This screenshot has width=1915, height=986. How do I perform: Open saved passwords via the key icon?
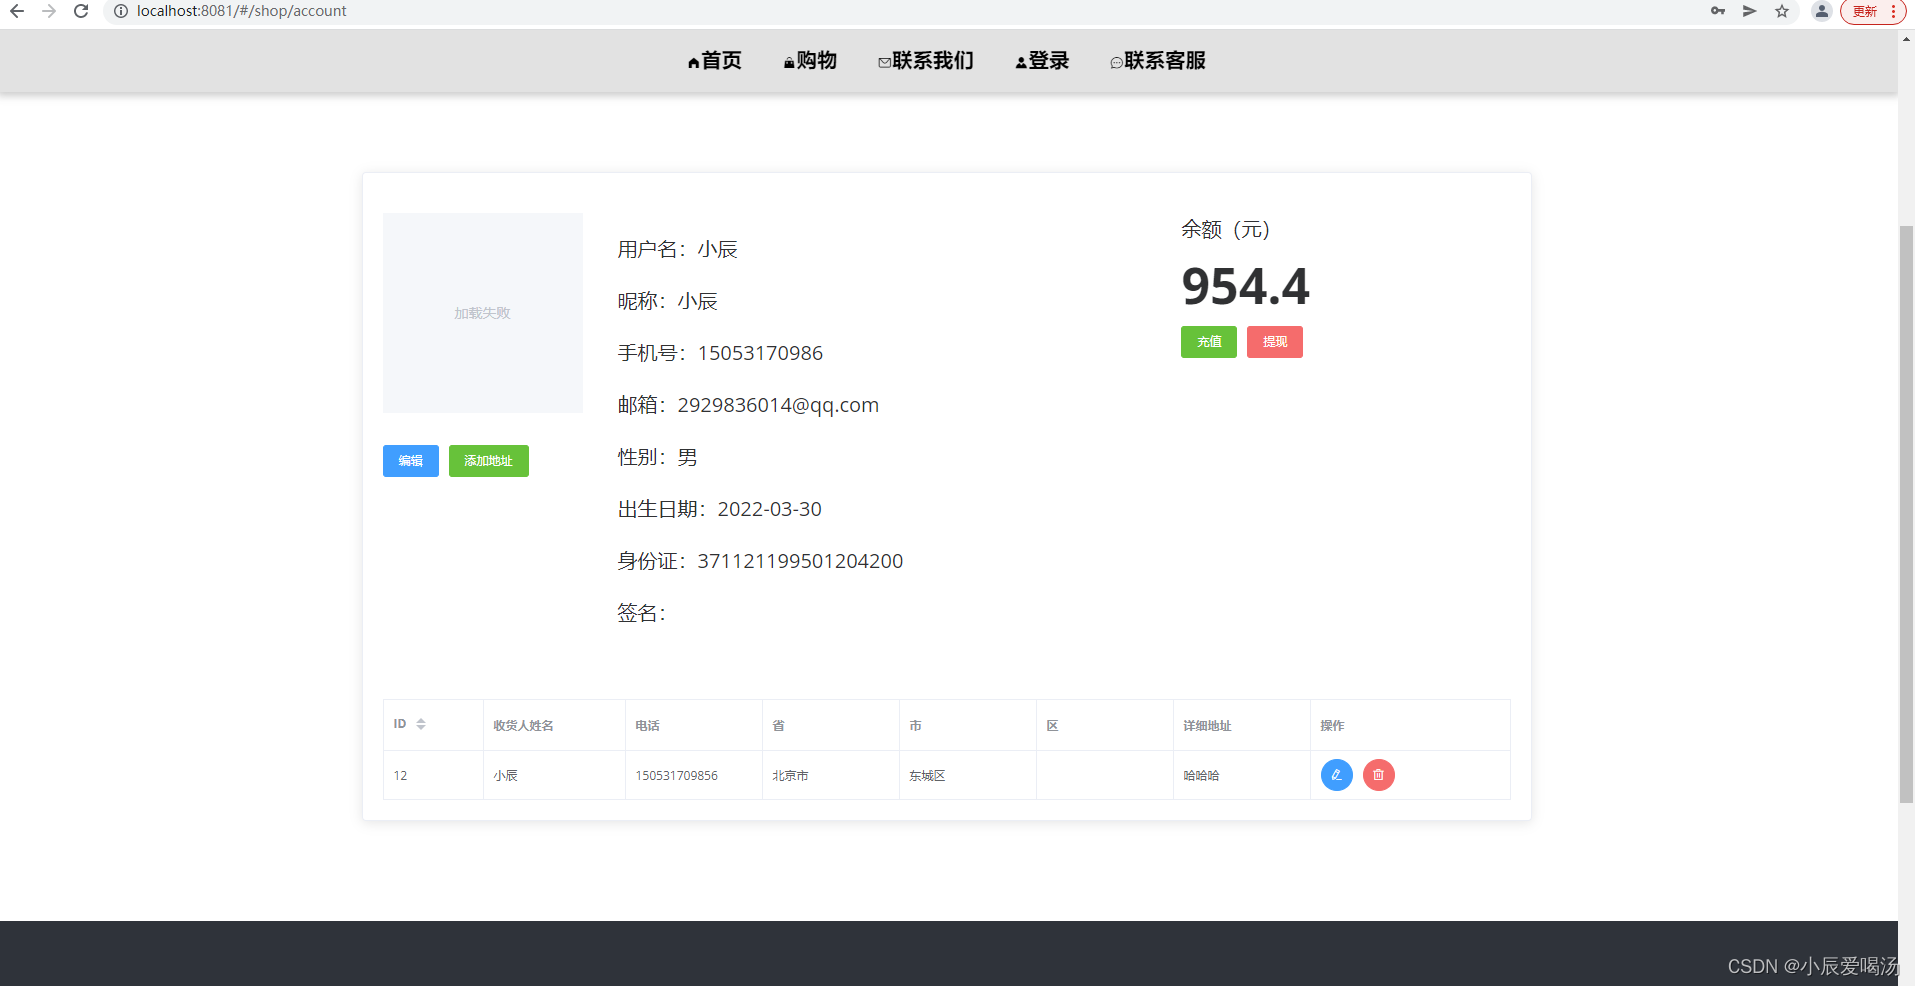pos(1717,11)
